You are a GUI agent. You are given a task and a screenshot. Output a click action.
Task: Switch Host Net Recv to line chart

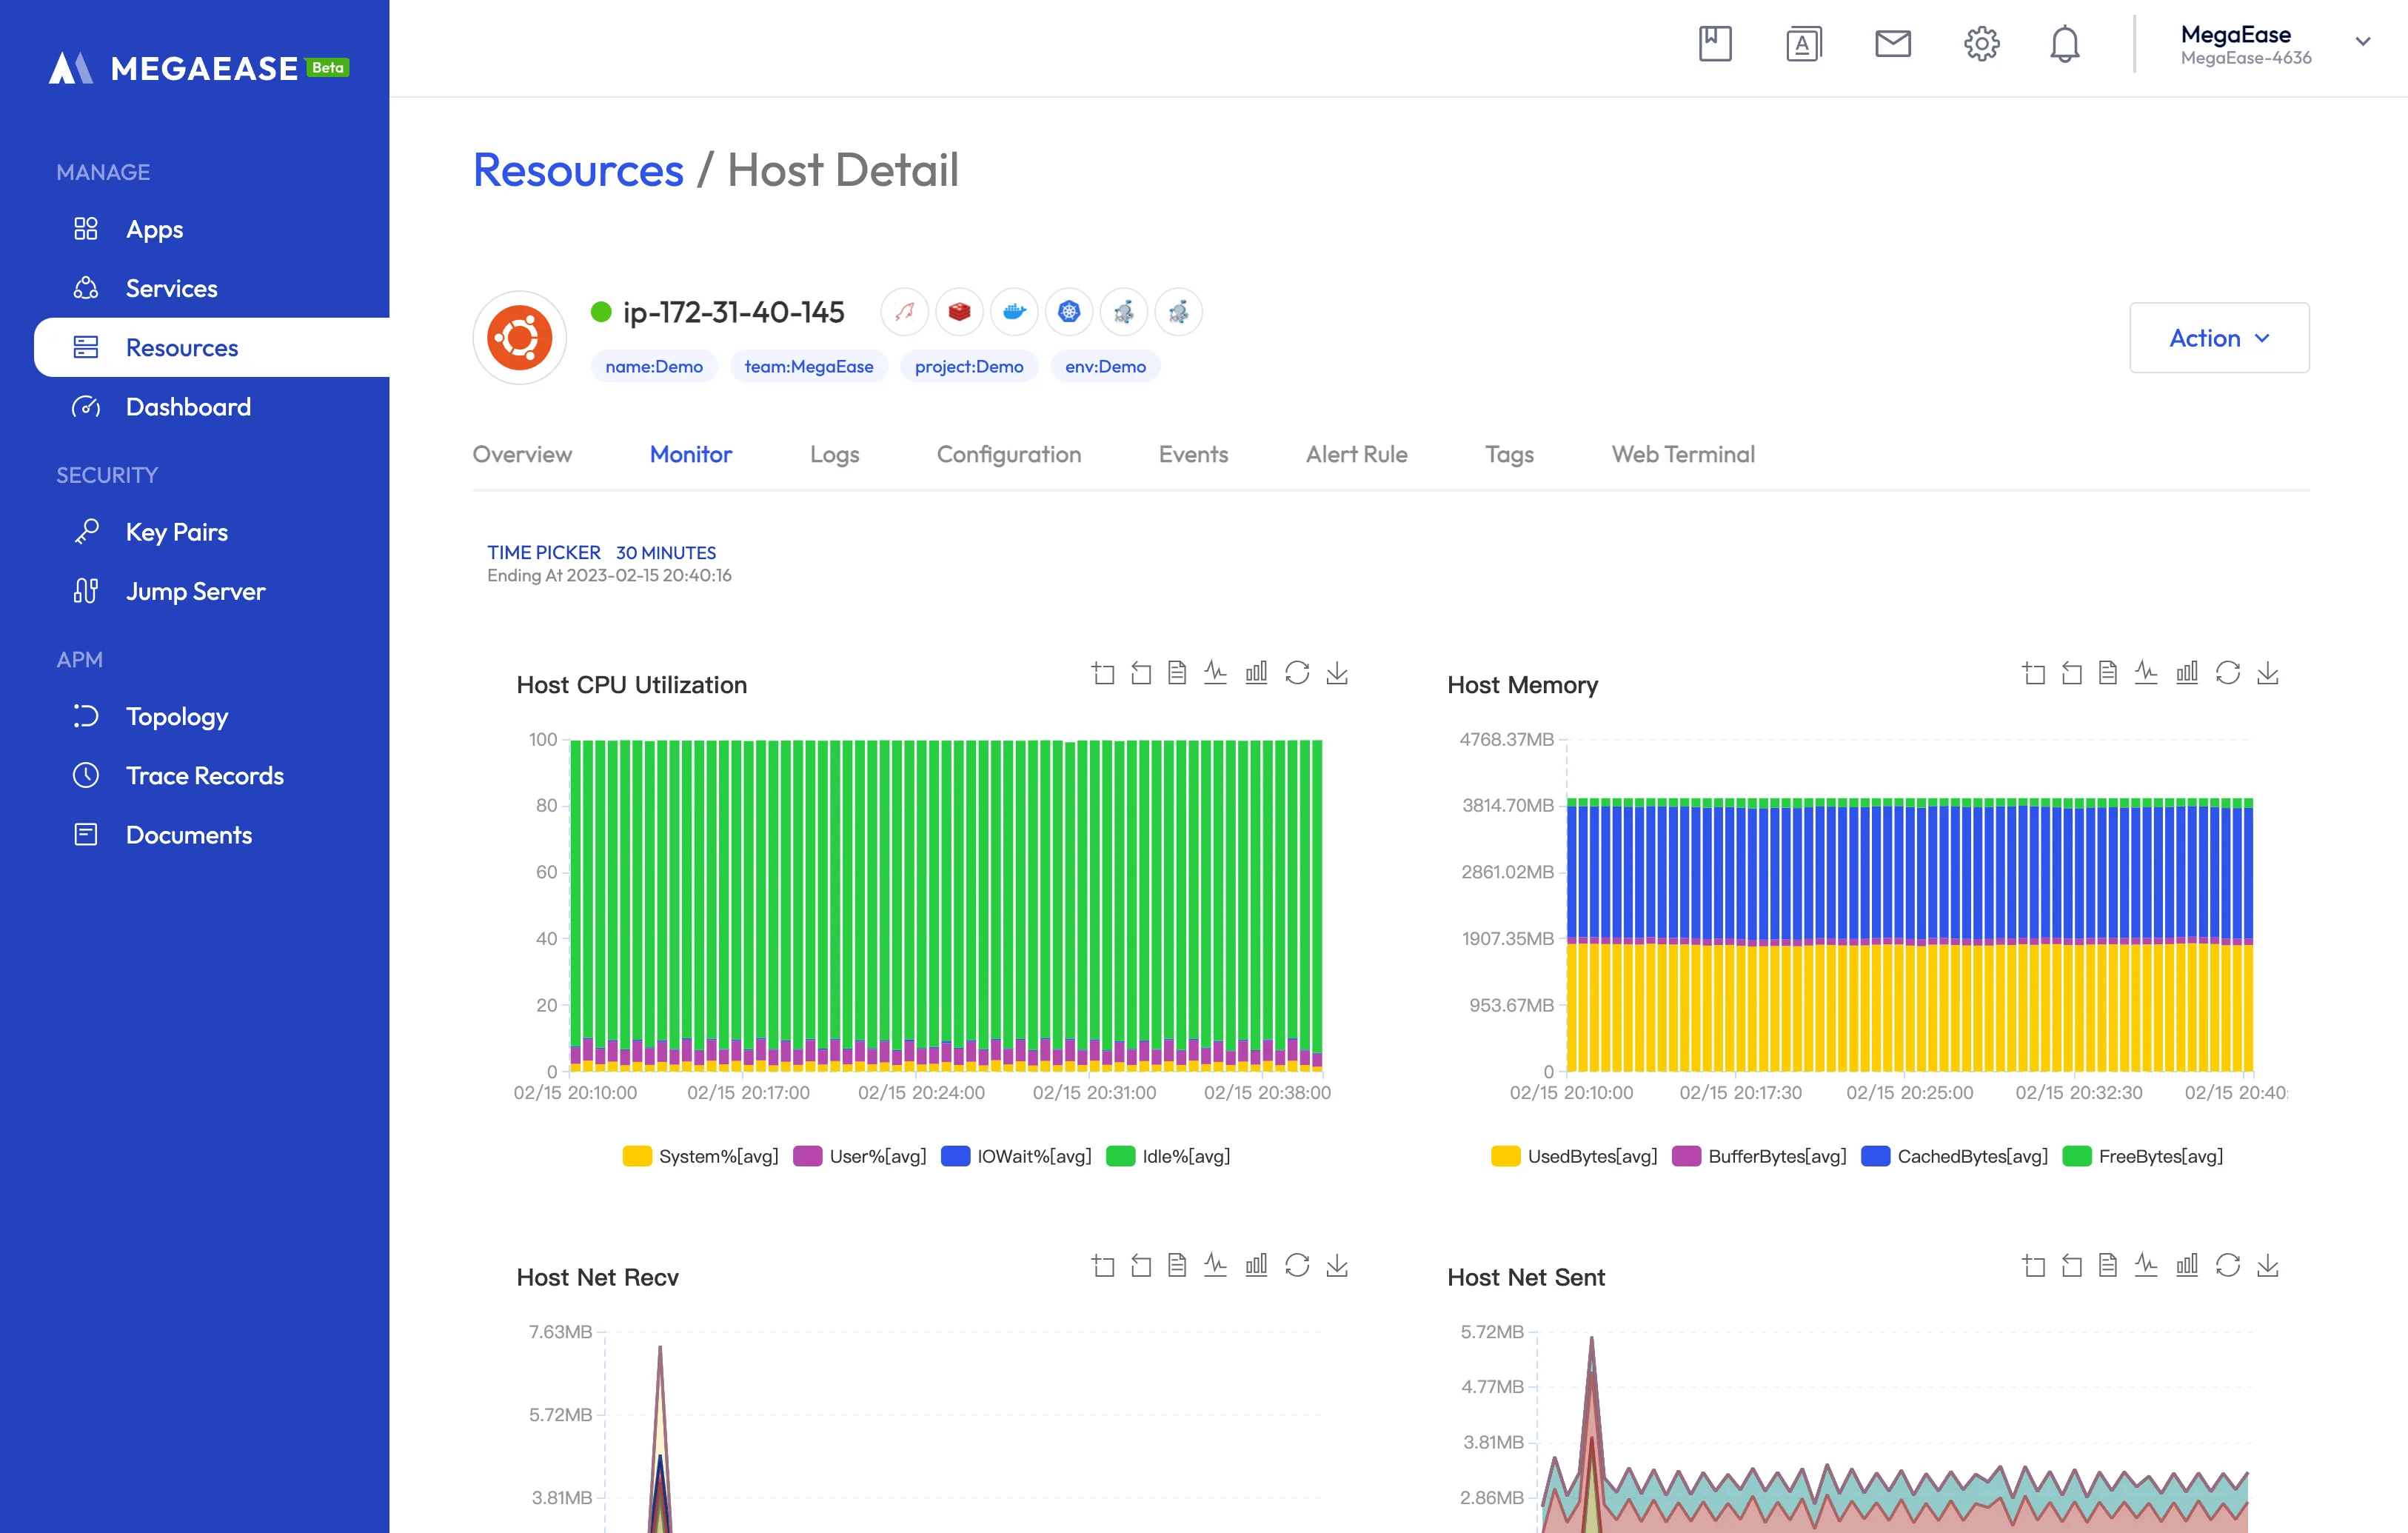1215,1265
